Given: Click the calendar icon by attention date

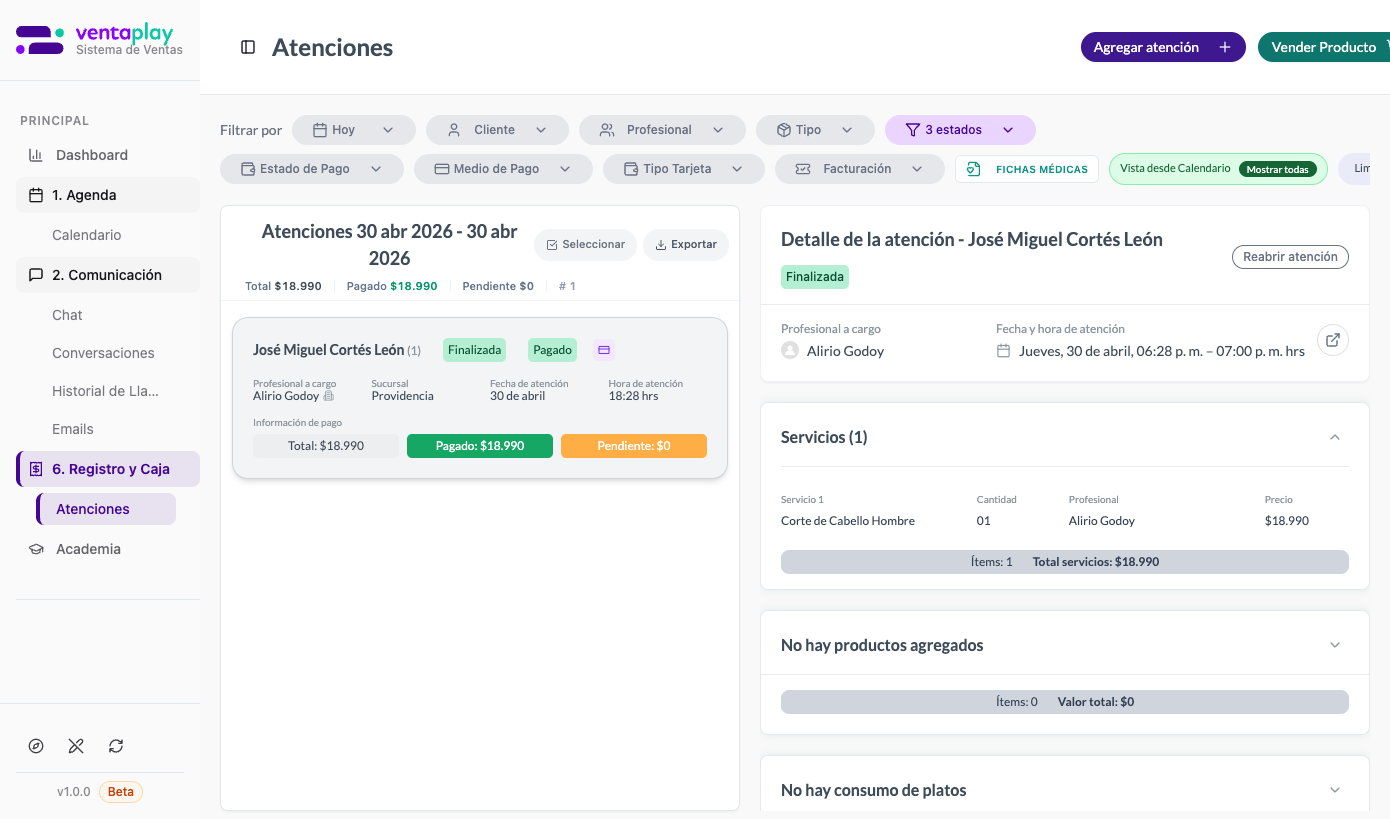Looking at the screenshot, I should pos(1004,351).
